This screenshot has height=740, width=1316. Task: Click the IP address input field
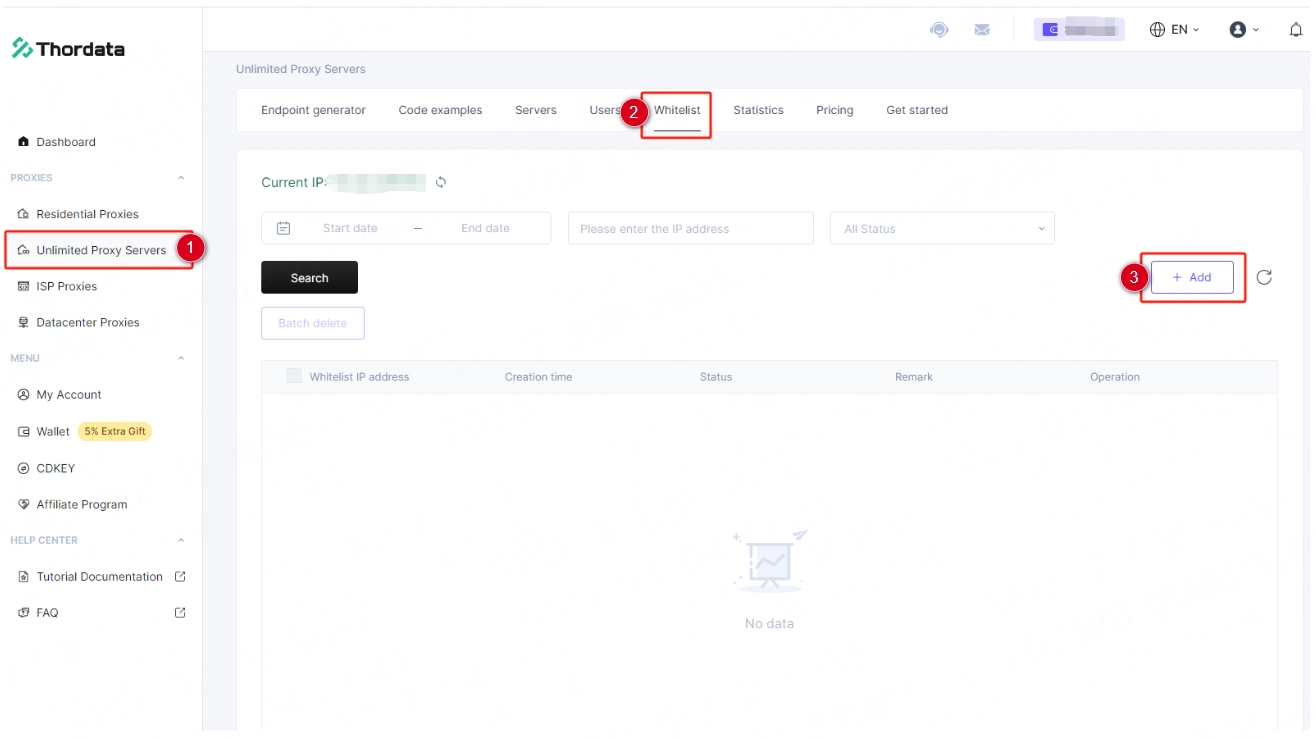691,228
